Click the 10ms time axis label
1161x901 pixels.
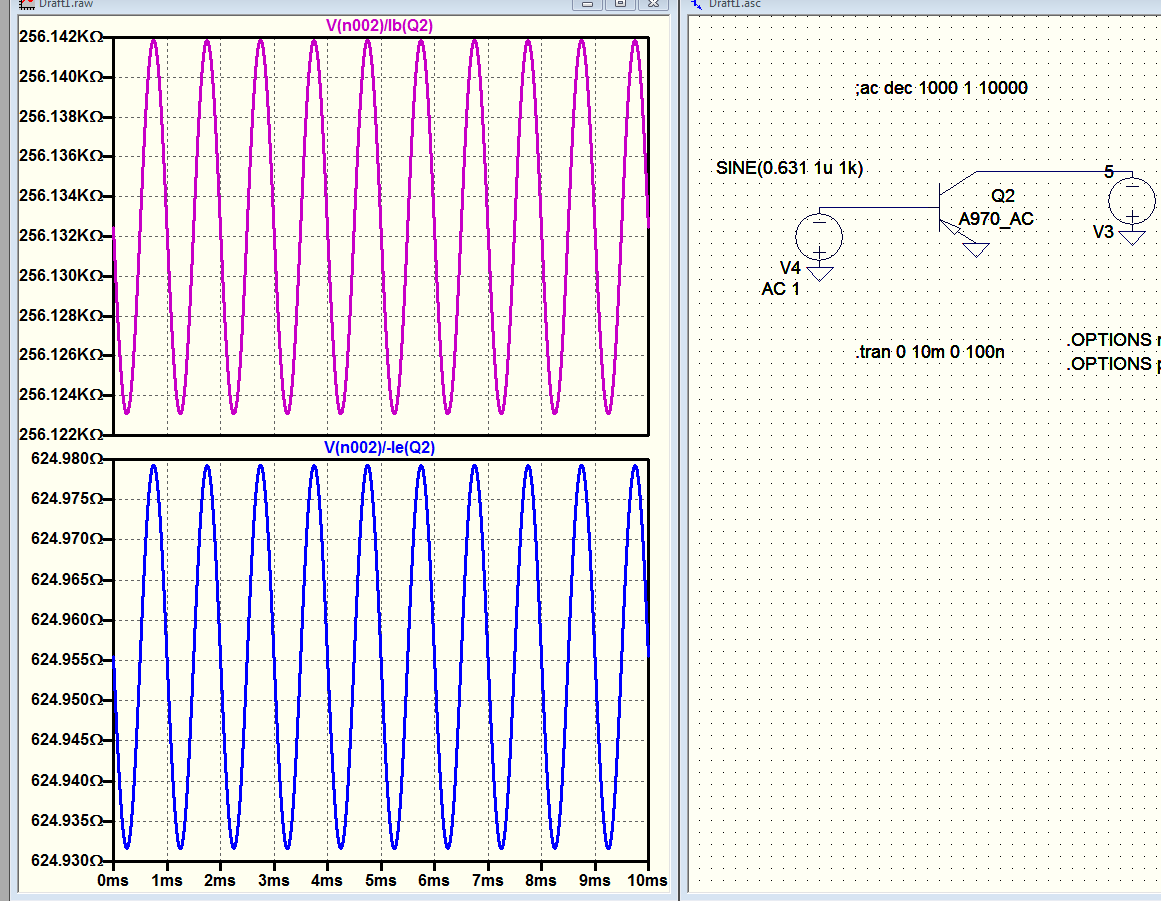[647, 881]
